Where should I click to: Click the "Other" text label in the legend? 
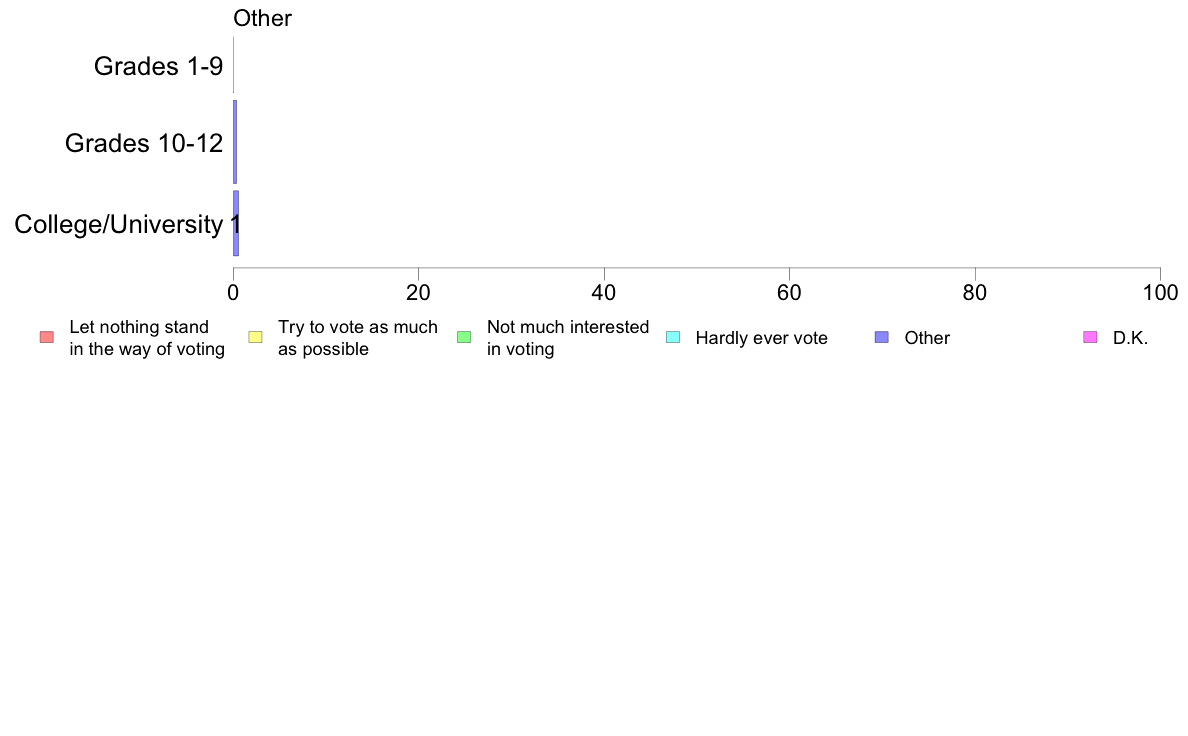point(927,338)
